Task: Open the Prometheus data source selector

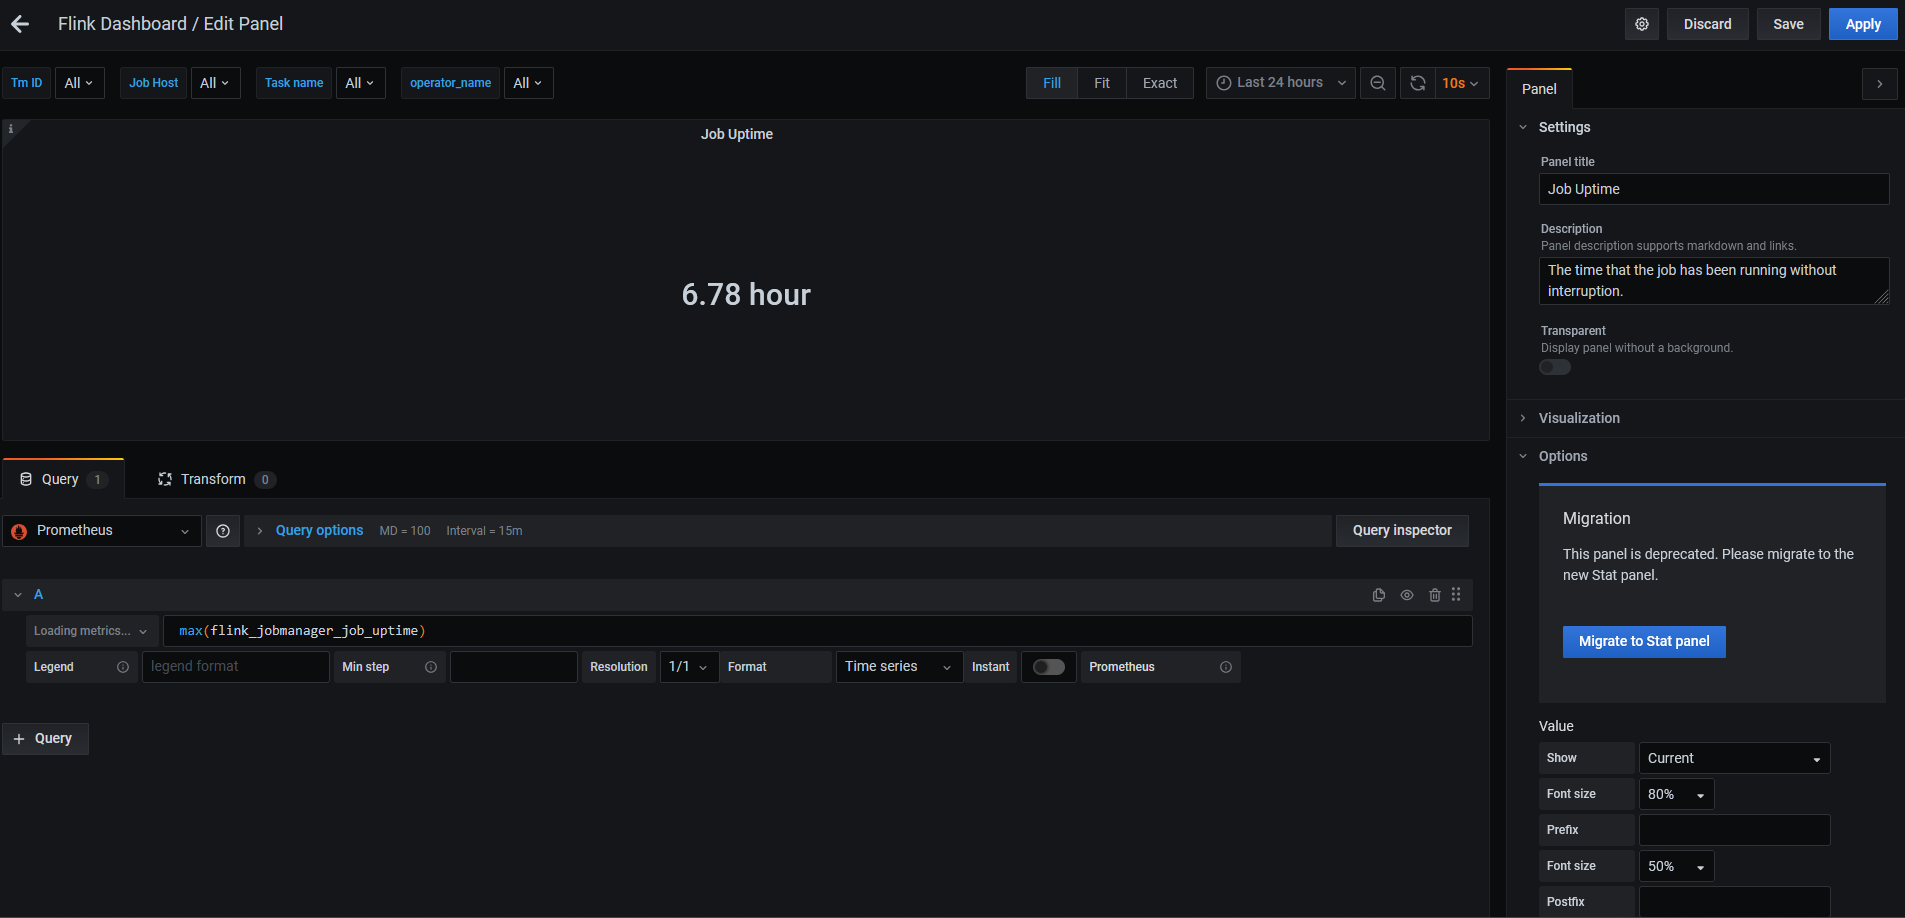Action: point(102,531)
